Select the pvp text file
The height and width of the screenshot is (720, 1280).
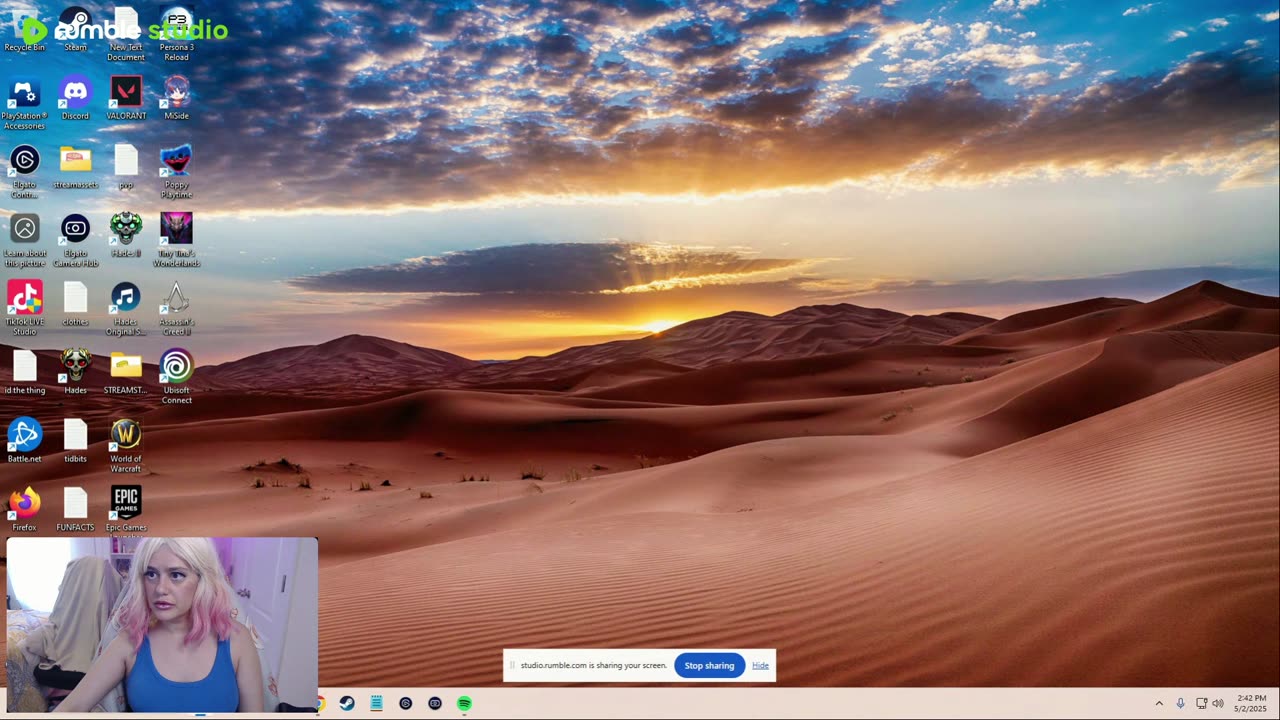(126, 167)
